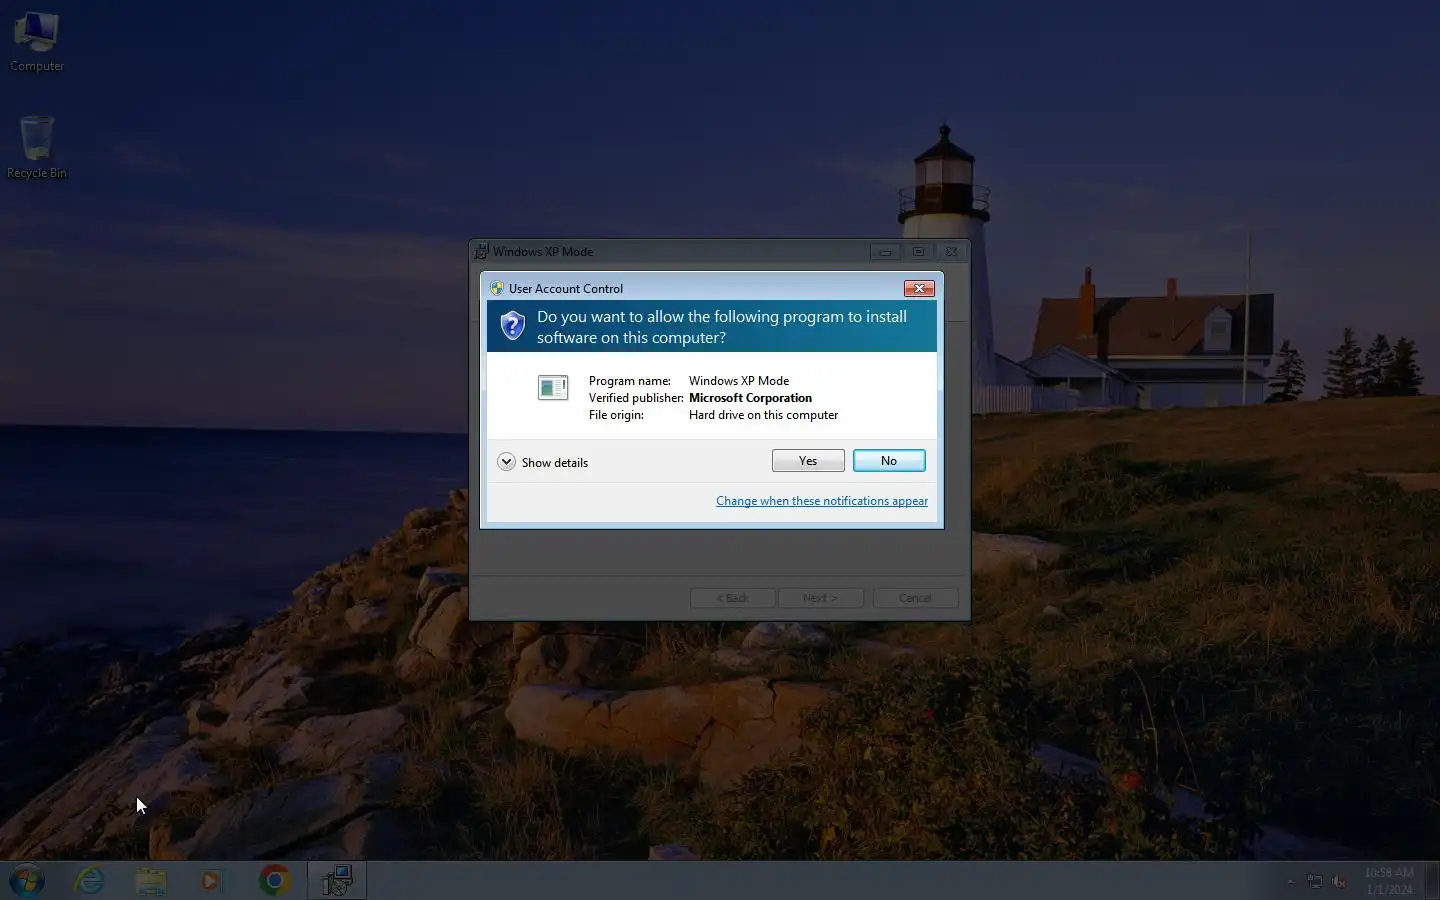Open the Windows Start menu orb
Screen dimensions: 1440x900
tap(27, 881)
